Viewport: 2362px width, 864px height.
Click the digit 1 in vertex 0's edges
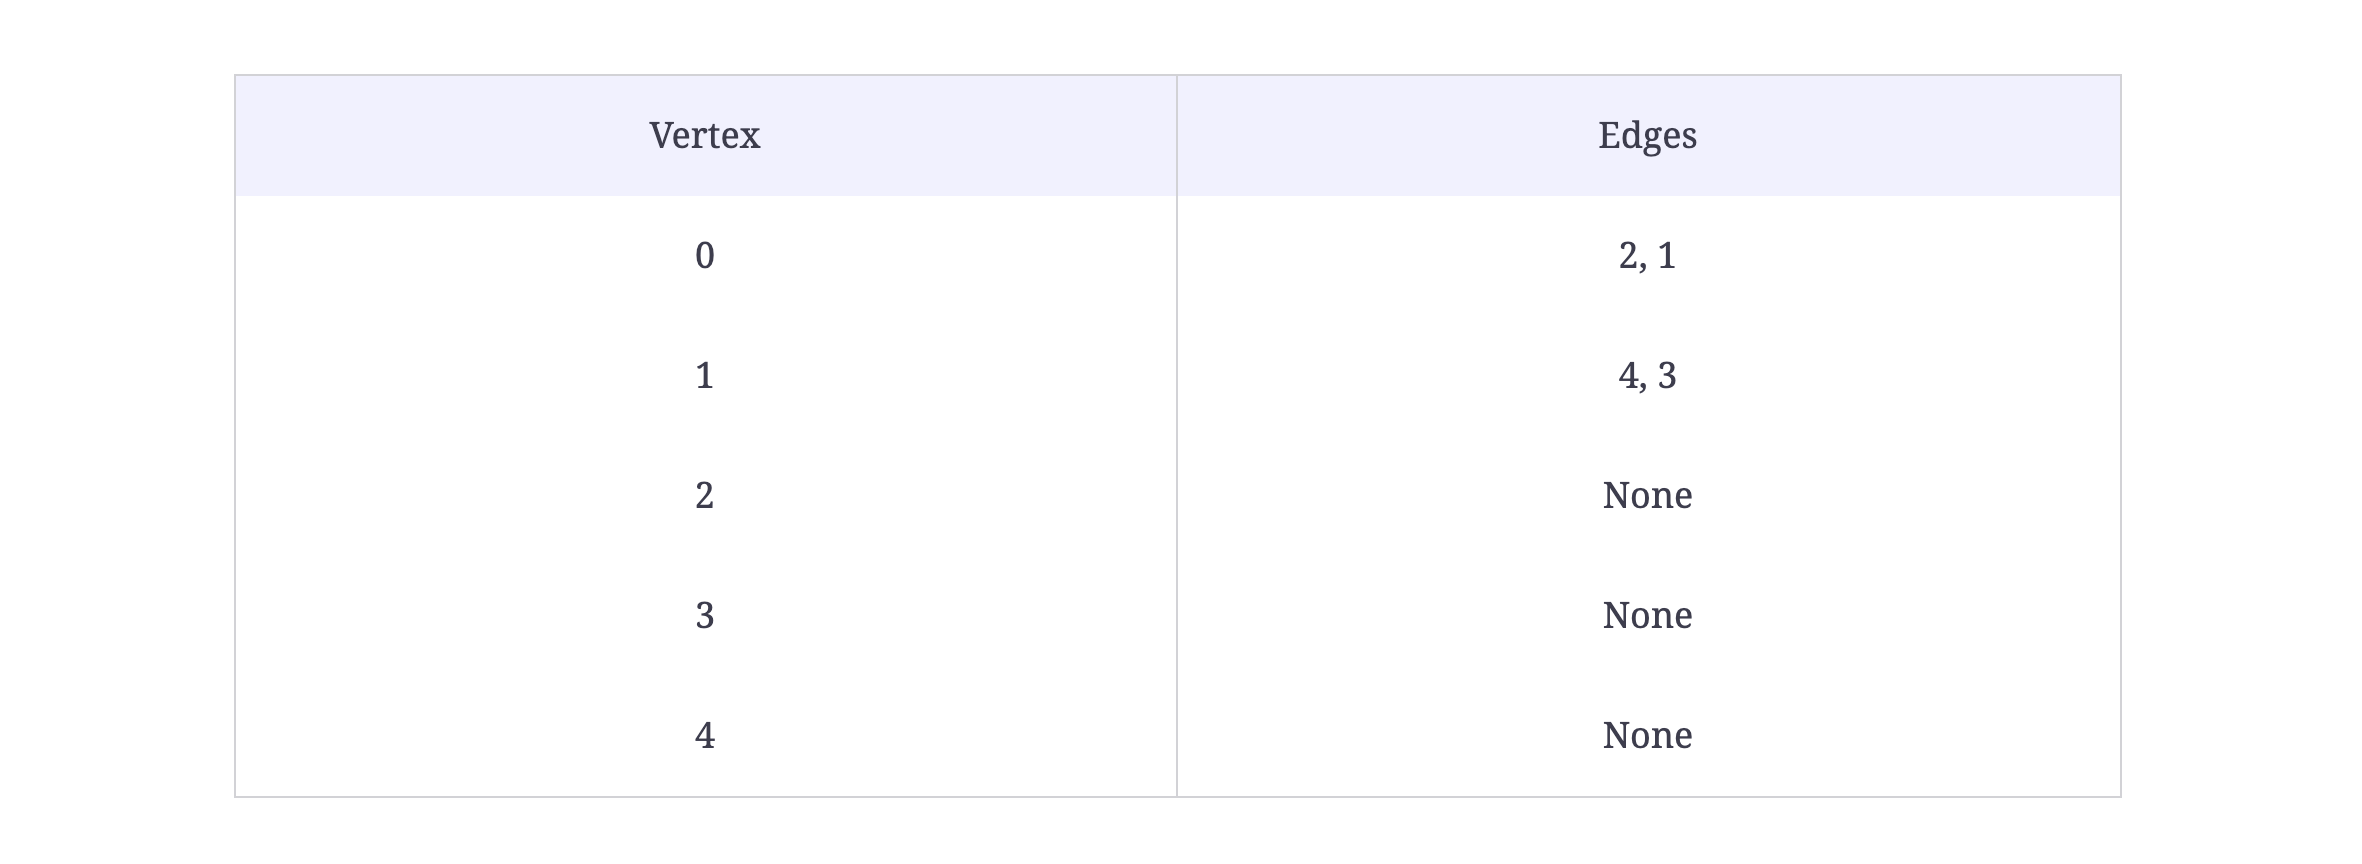click(1667, 256)
